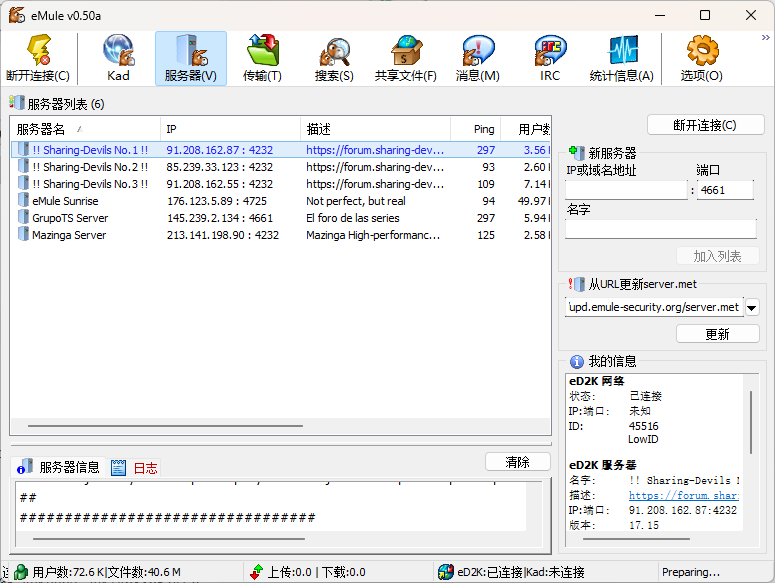Click the IP or domain address field
This screenshot has width=775, height=583.
coord(626,190)
